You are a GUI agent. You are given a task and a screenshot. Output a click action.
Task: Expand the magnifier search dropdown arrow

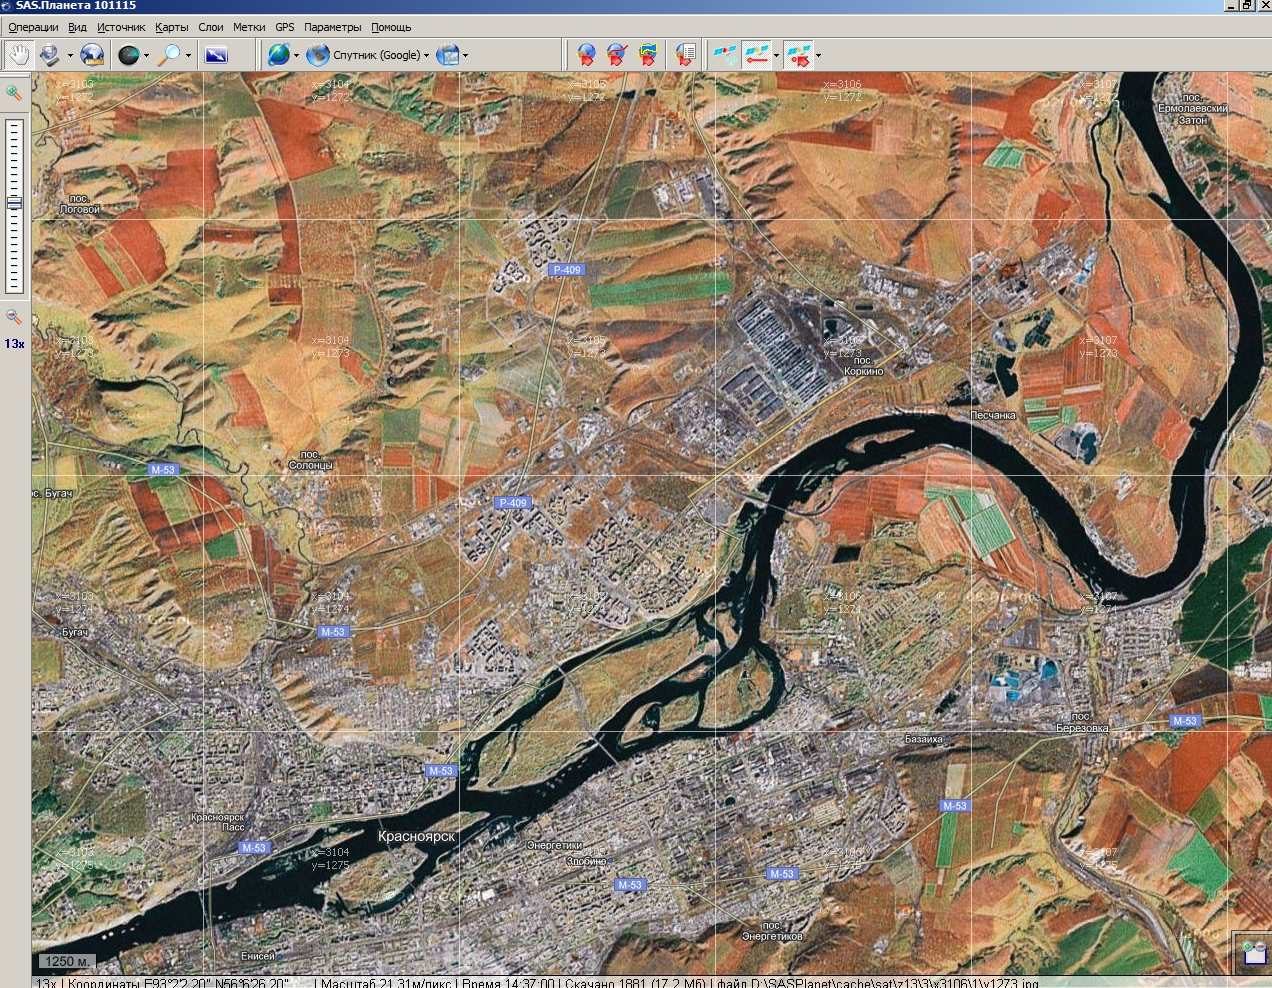click(188, 56)
